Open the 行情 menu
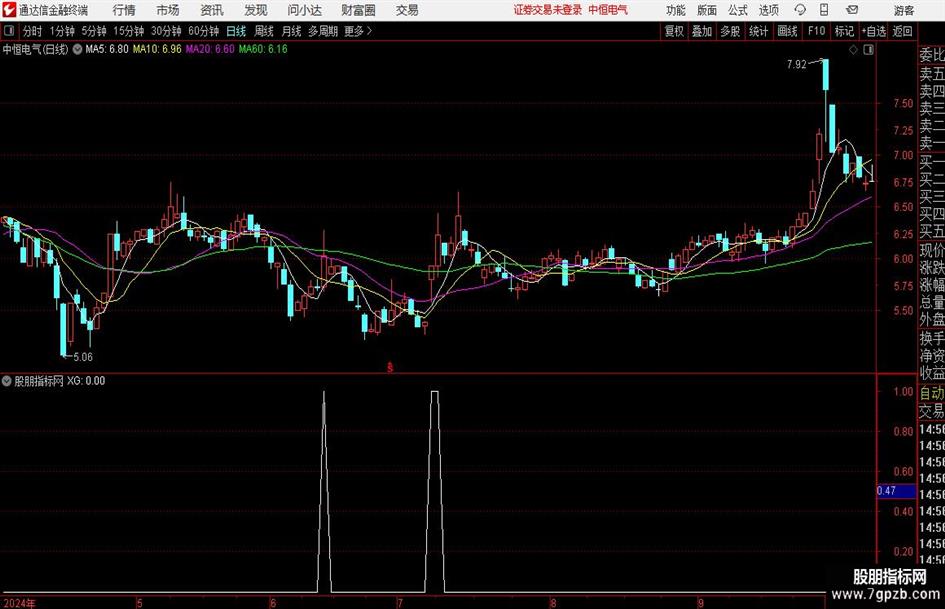 pyautogui.click(x=124, y=10)
